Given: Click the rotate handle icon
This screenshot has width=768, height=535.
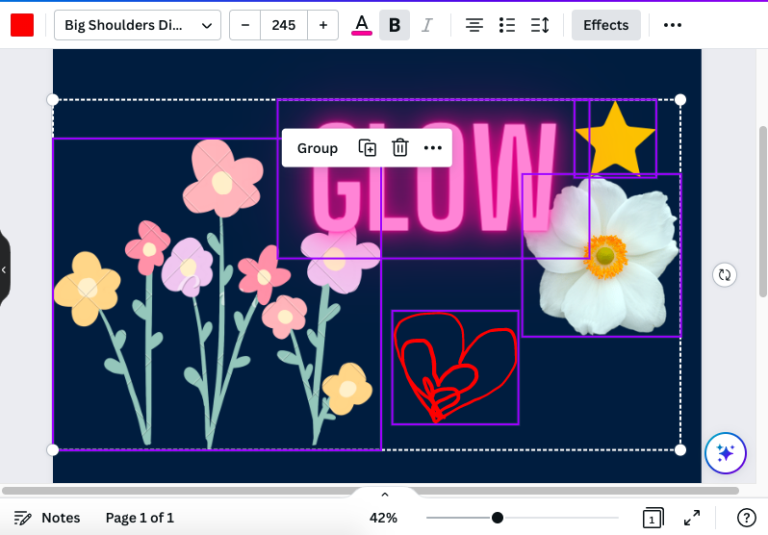Looking at the screenshot, I should coord(724,275).
